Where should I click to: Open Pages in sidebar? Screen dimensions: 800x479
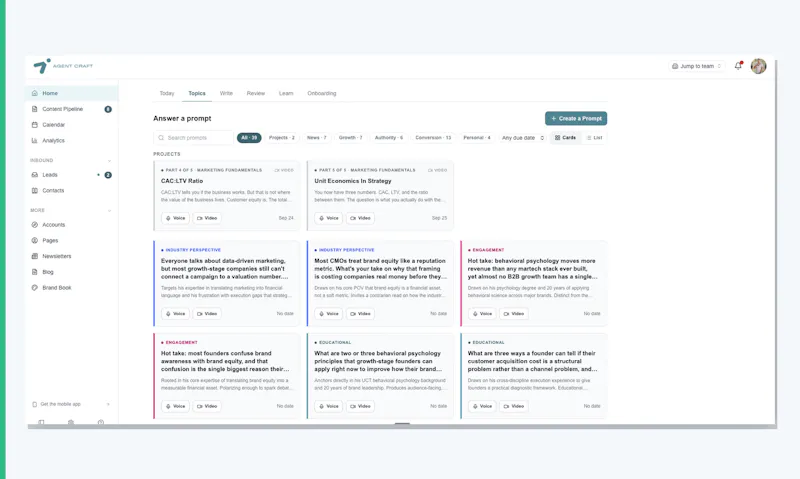pos(71,241)
